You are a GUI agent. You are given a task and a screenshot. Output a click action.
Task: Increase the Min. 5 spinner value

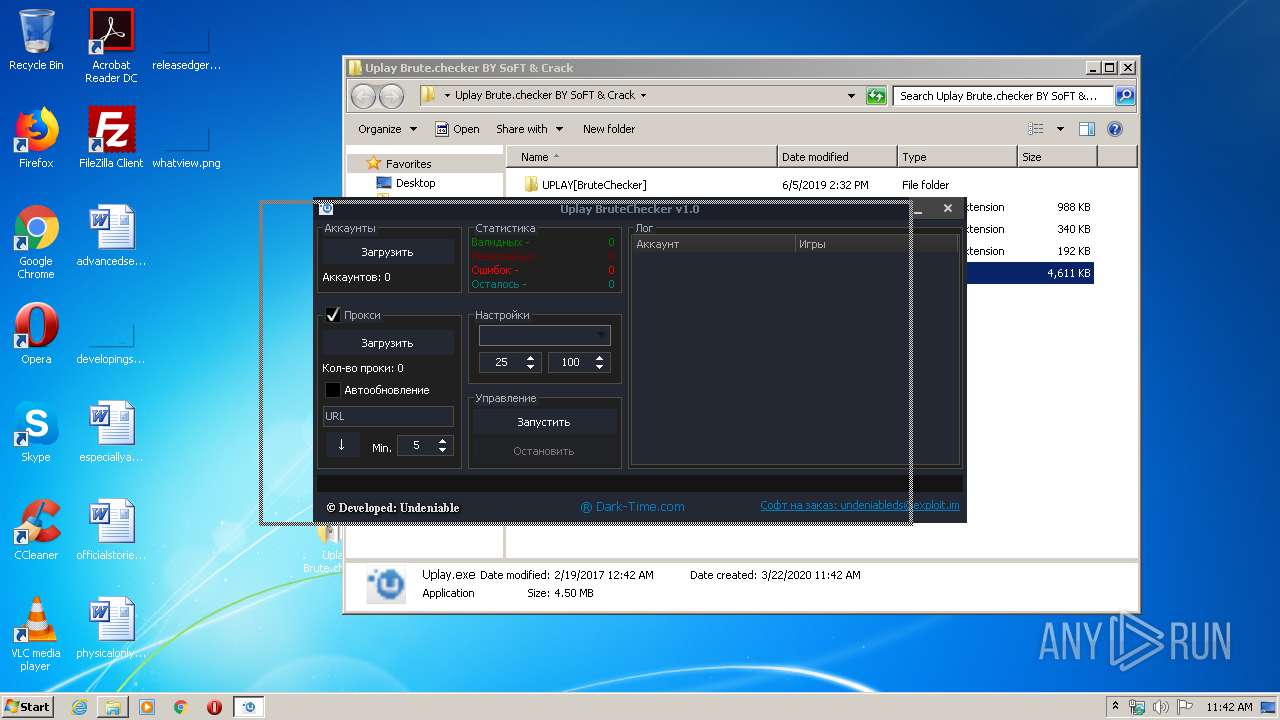pos(442,441)
